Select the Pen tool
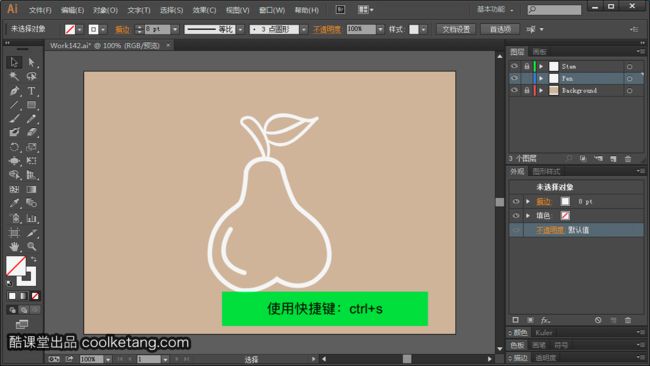 tap(14, 91)
